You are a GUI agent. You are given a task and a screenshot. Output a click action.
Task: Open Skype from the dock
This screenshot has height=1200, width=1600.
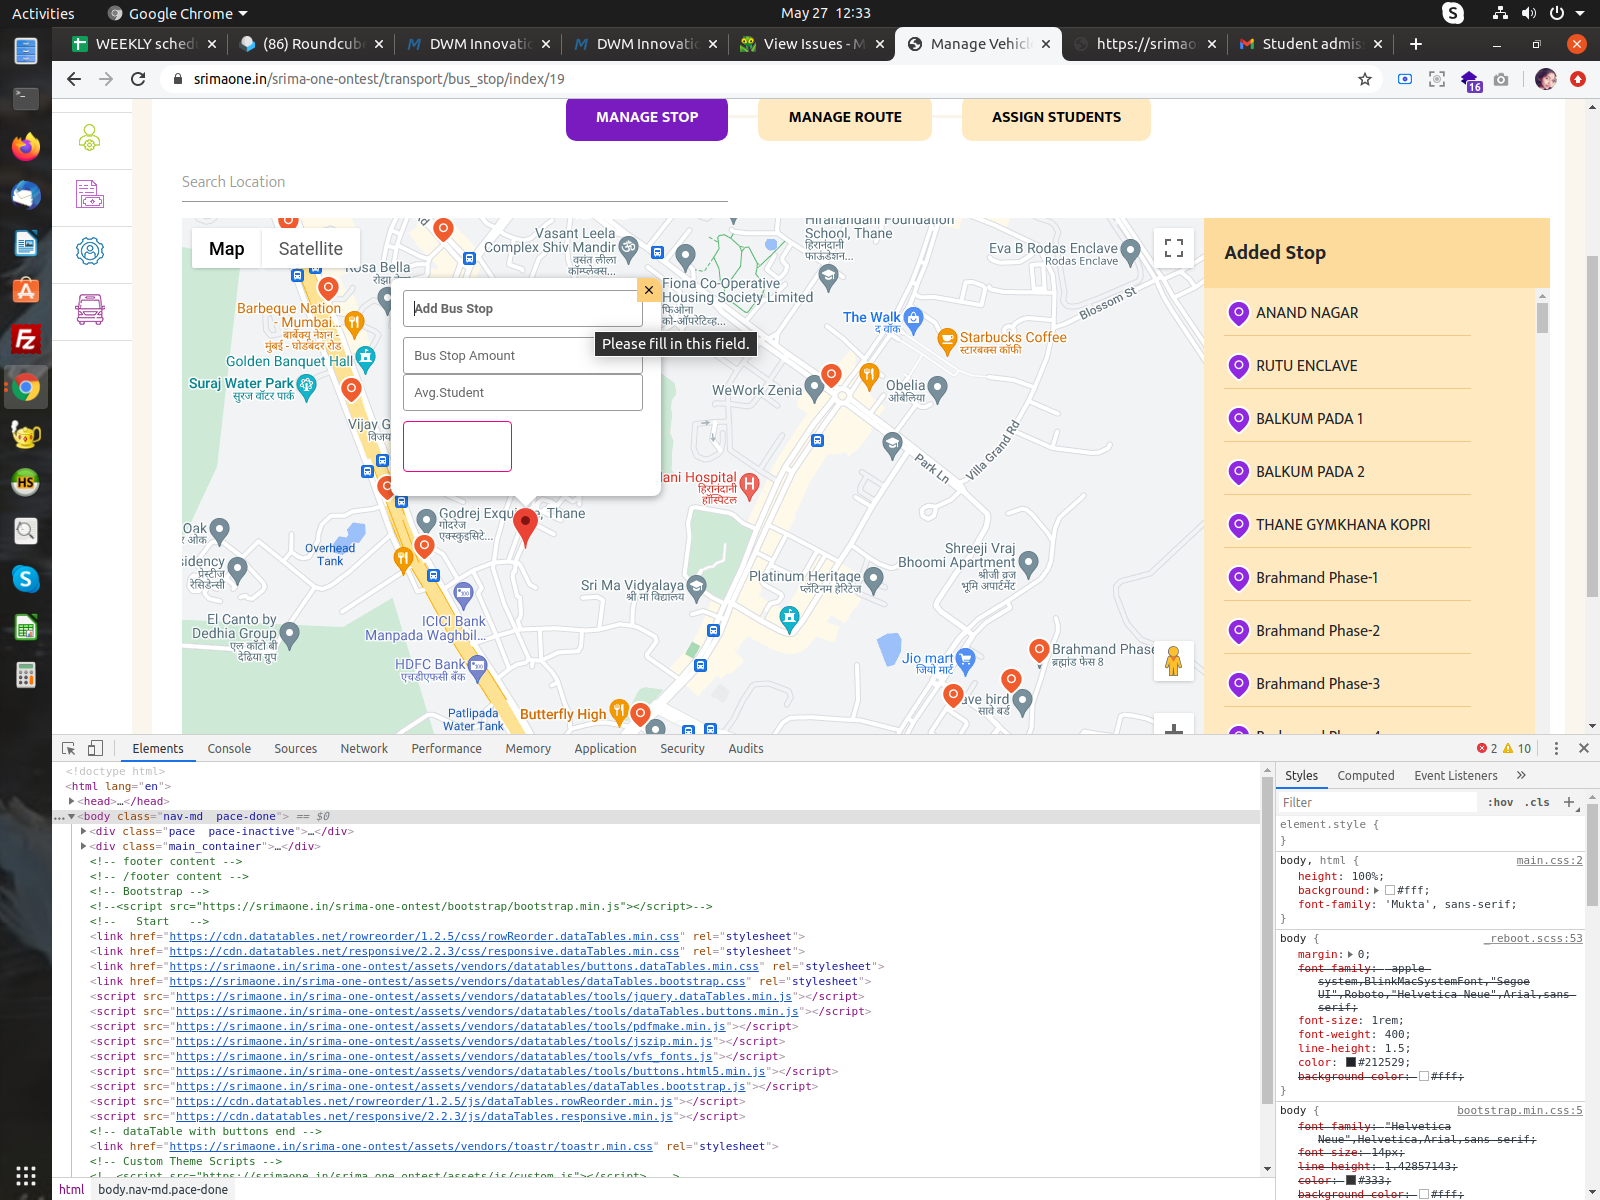coord(26,579)
